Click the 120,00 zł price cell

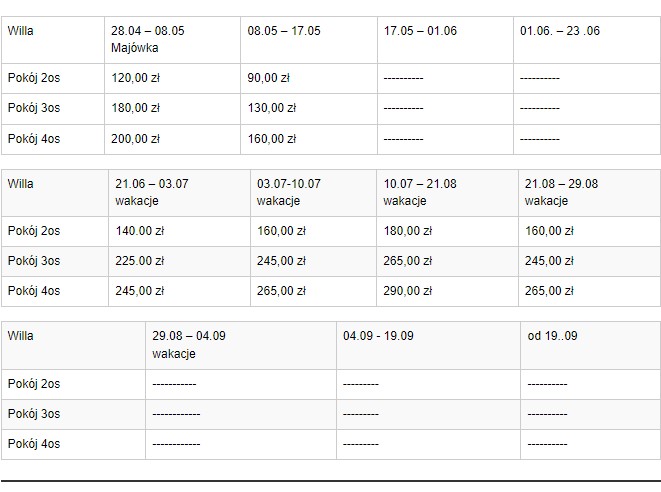pos(136,78)
